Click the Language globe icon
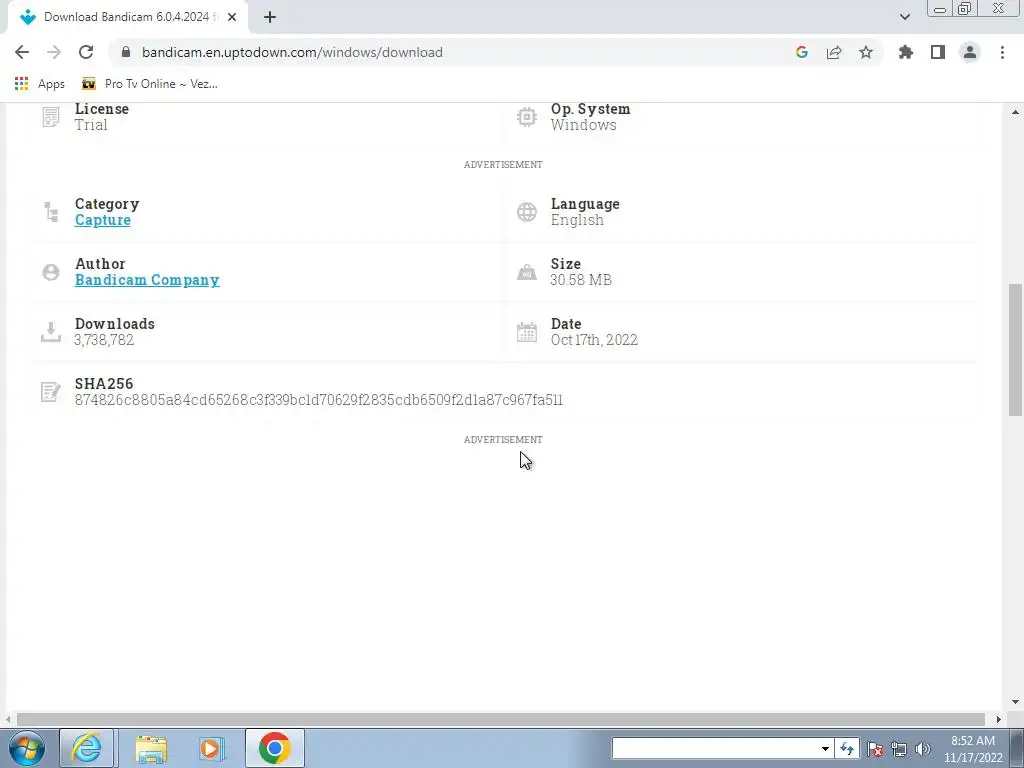1024x768 pixels. pos(526,212)
